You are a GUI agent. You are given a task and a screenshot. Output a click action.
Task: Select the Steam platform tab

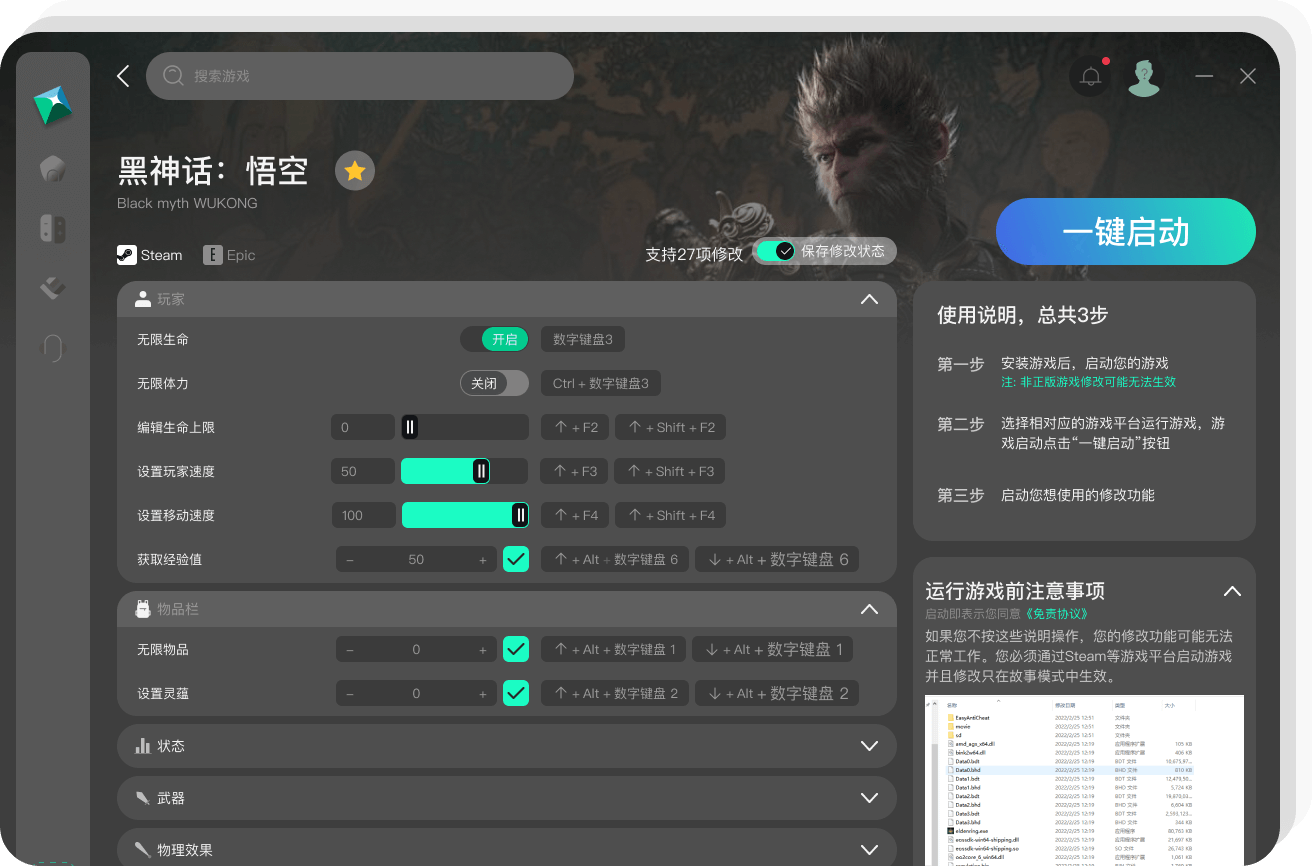[150, 255]
